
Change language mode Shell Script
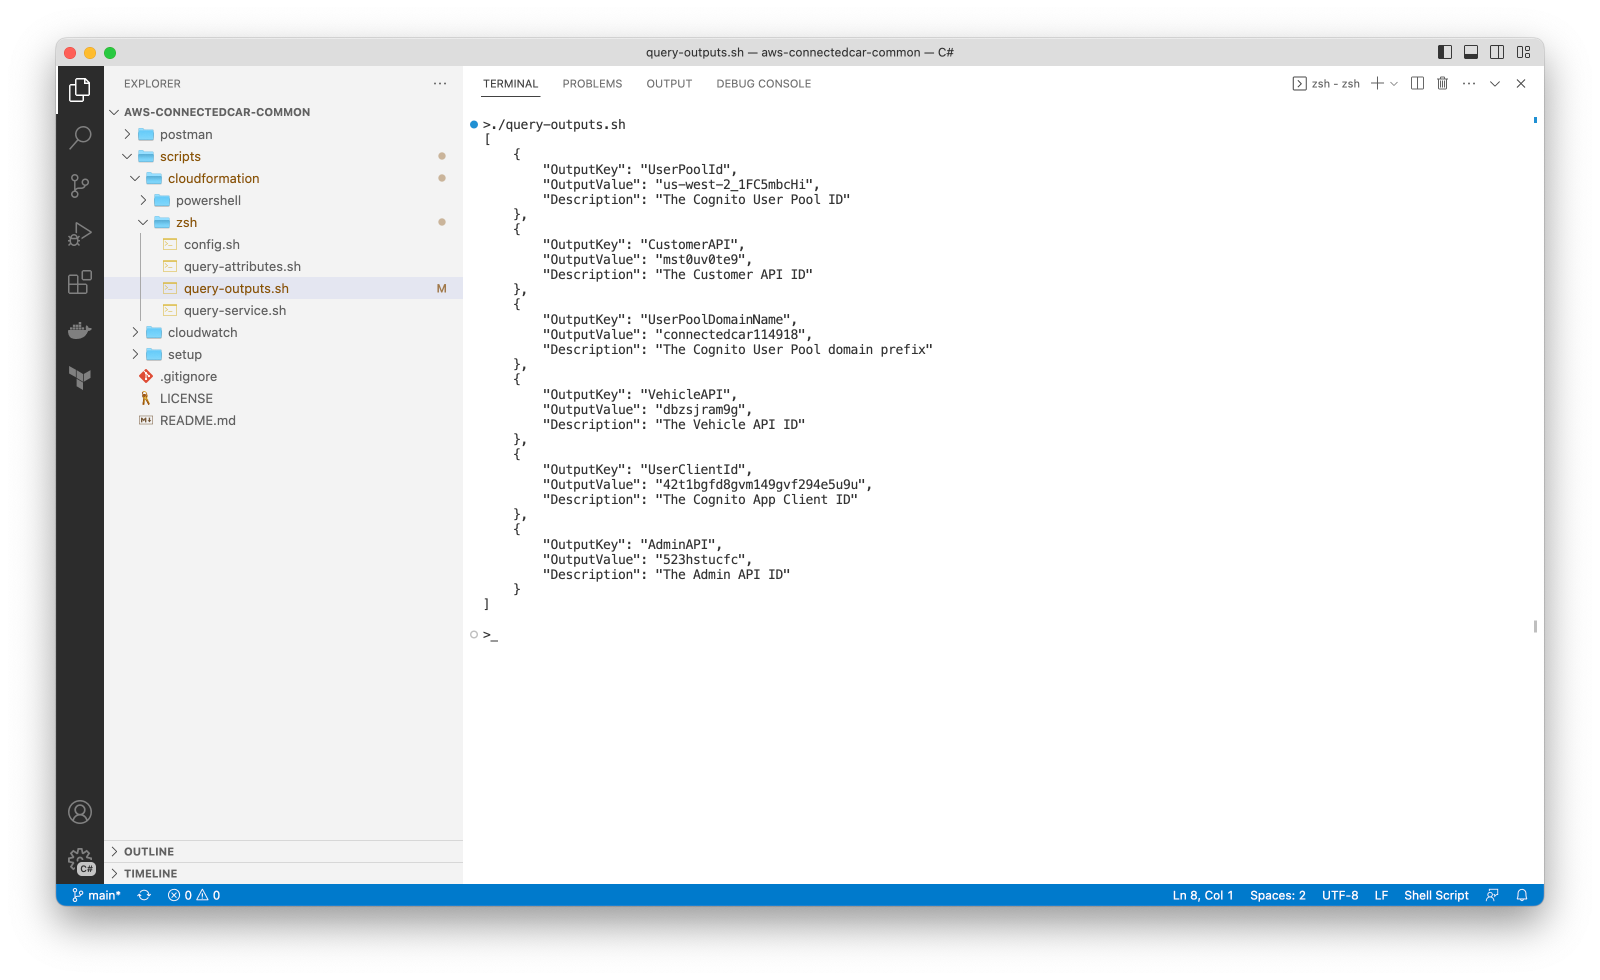tap(1436, 895)
